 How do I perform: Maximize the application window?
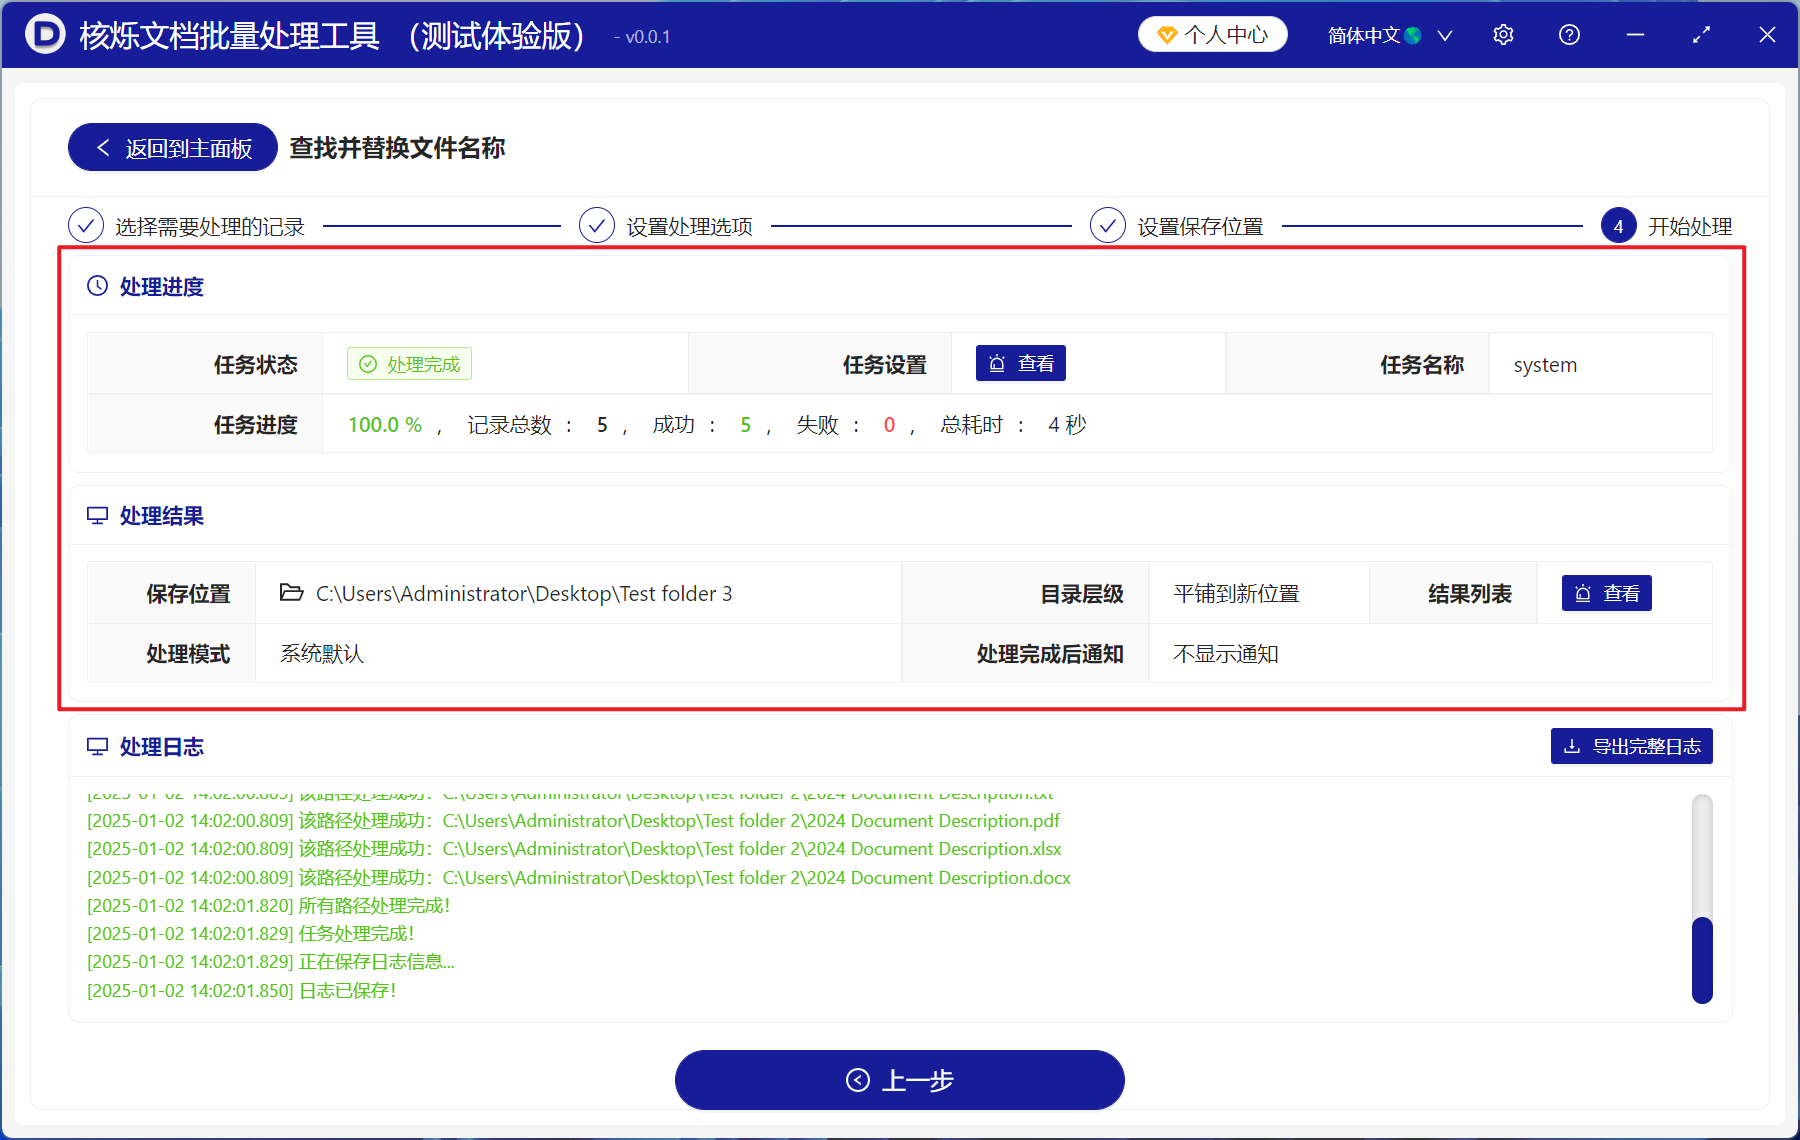coord(1701,35)
